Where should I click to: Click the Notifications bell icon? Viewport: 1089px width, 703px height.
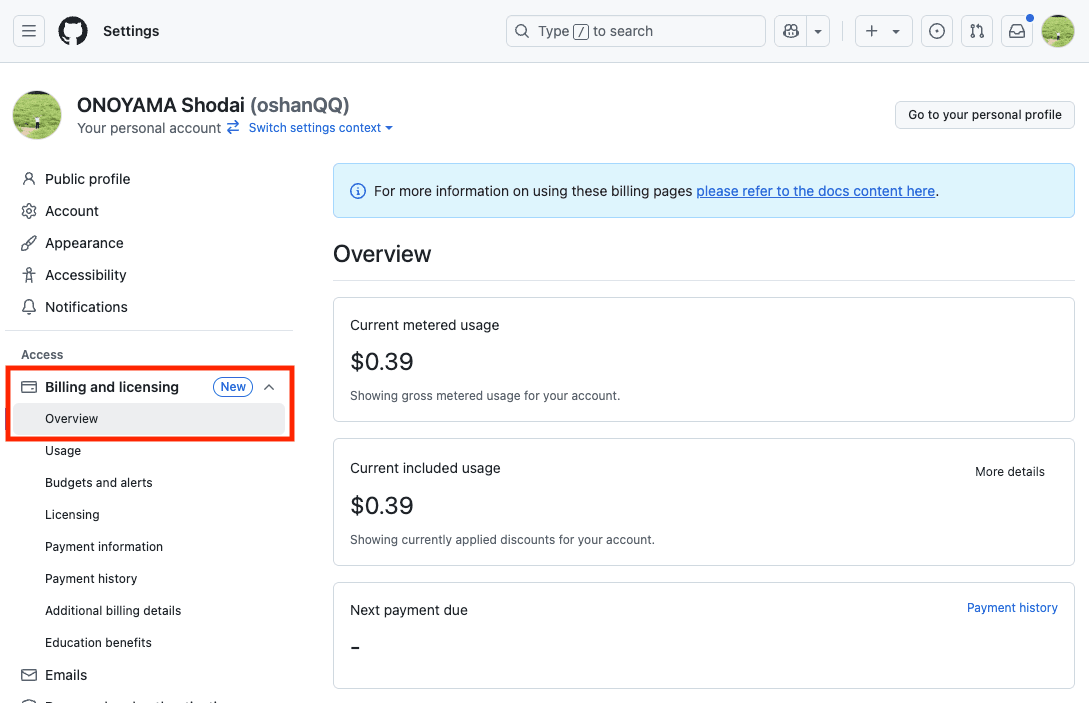tap(28, 307)
